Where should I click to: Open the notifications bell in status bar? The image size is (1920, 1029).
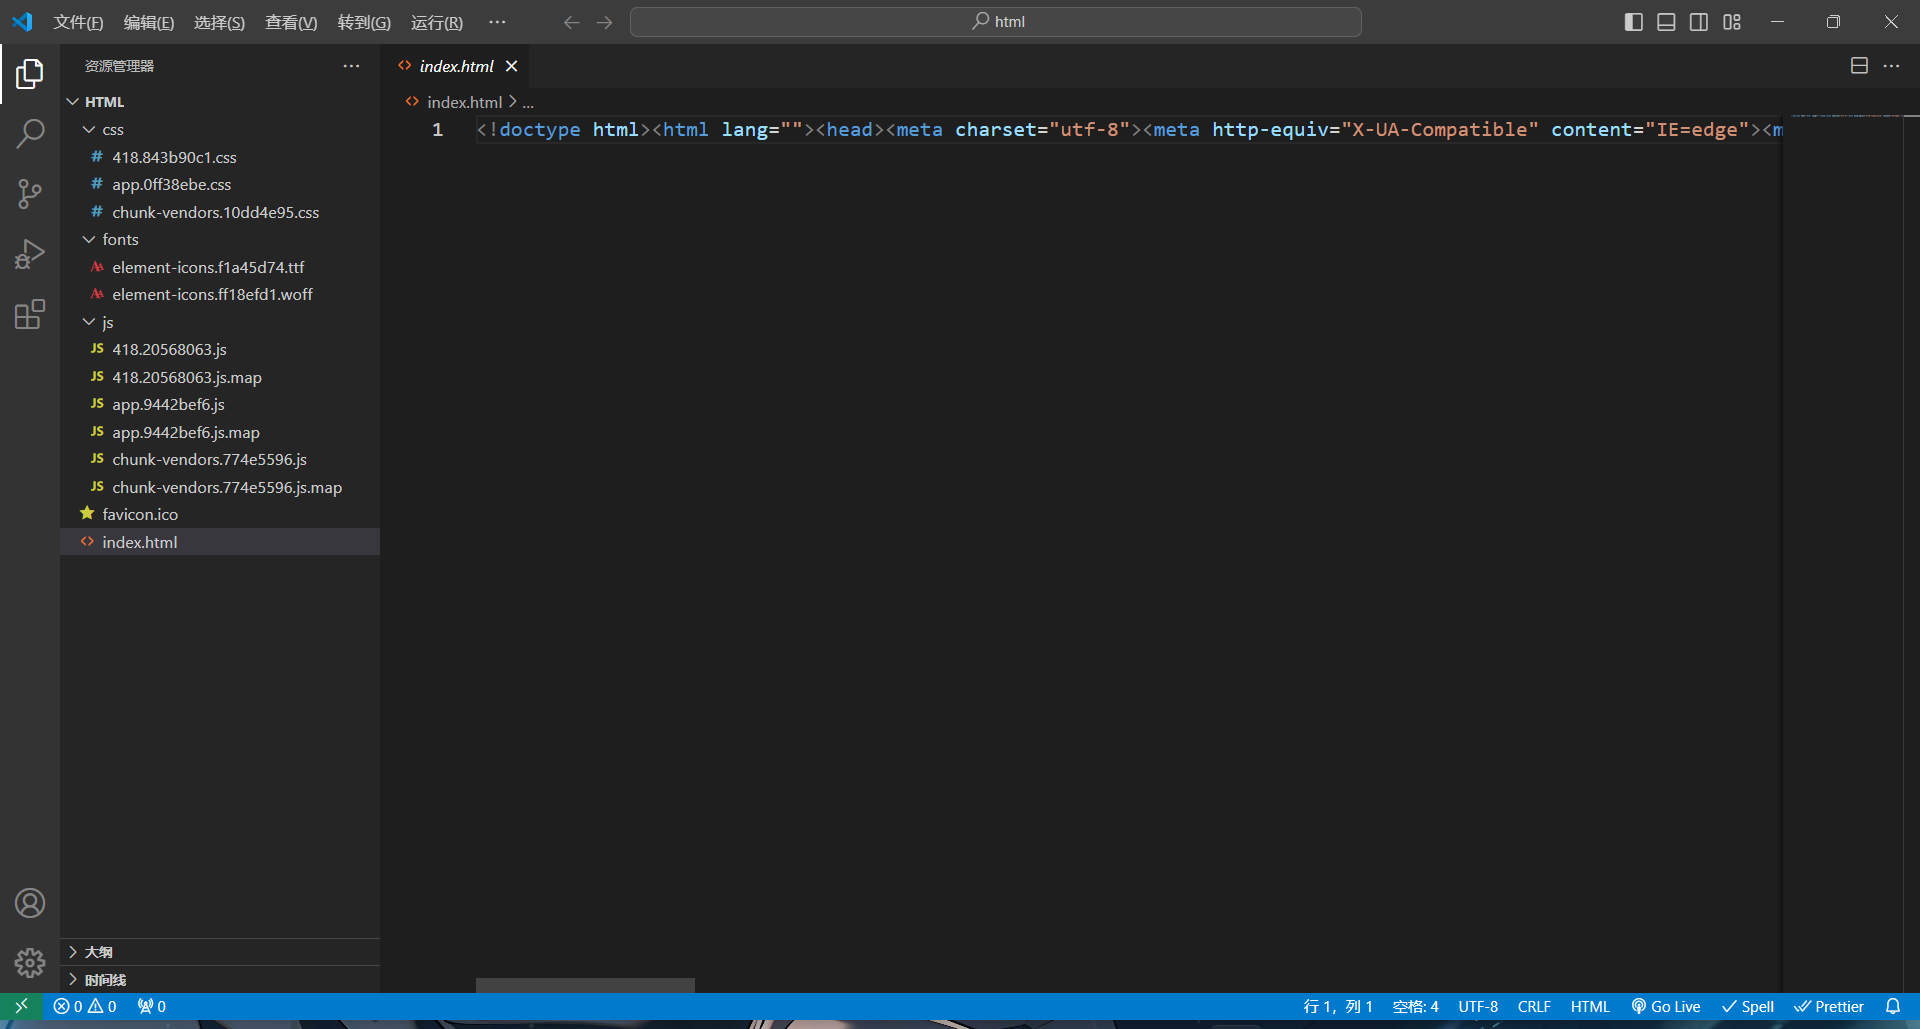coord(1893,1007)
